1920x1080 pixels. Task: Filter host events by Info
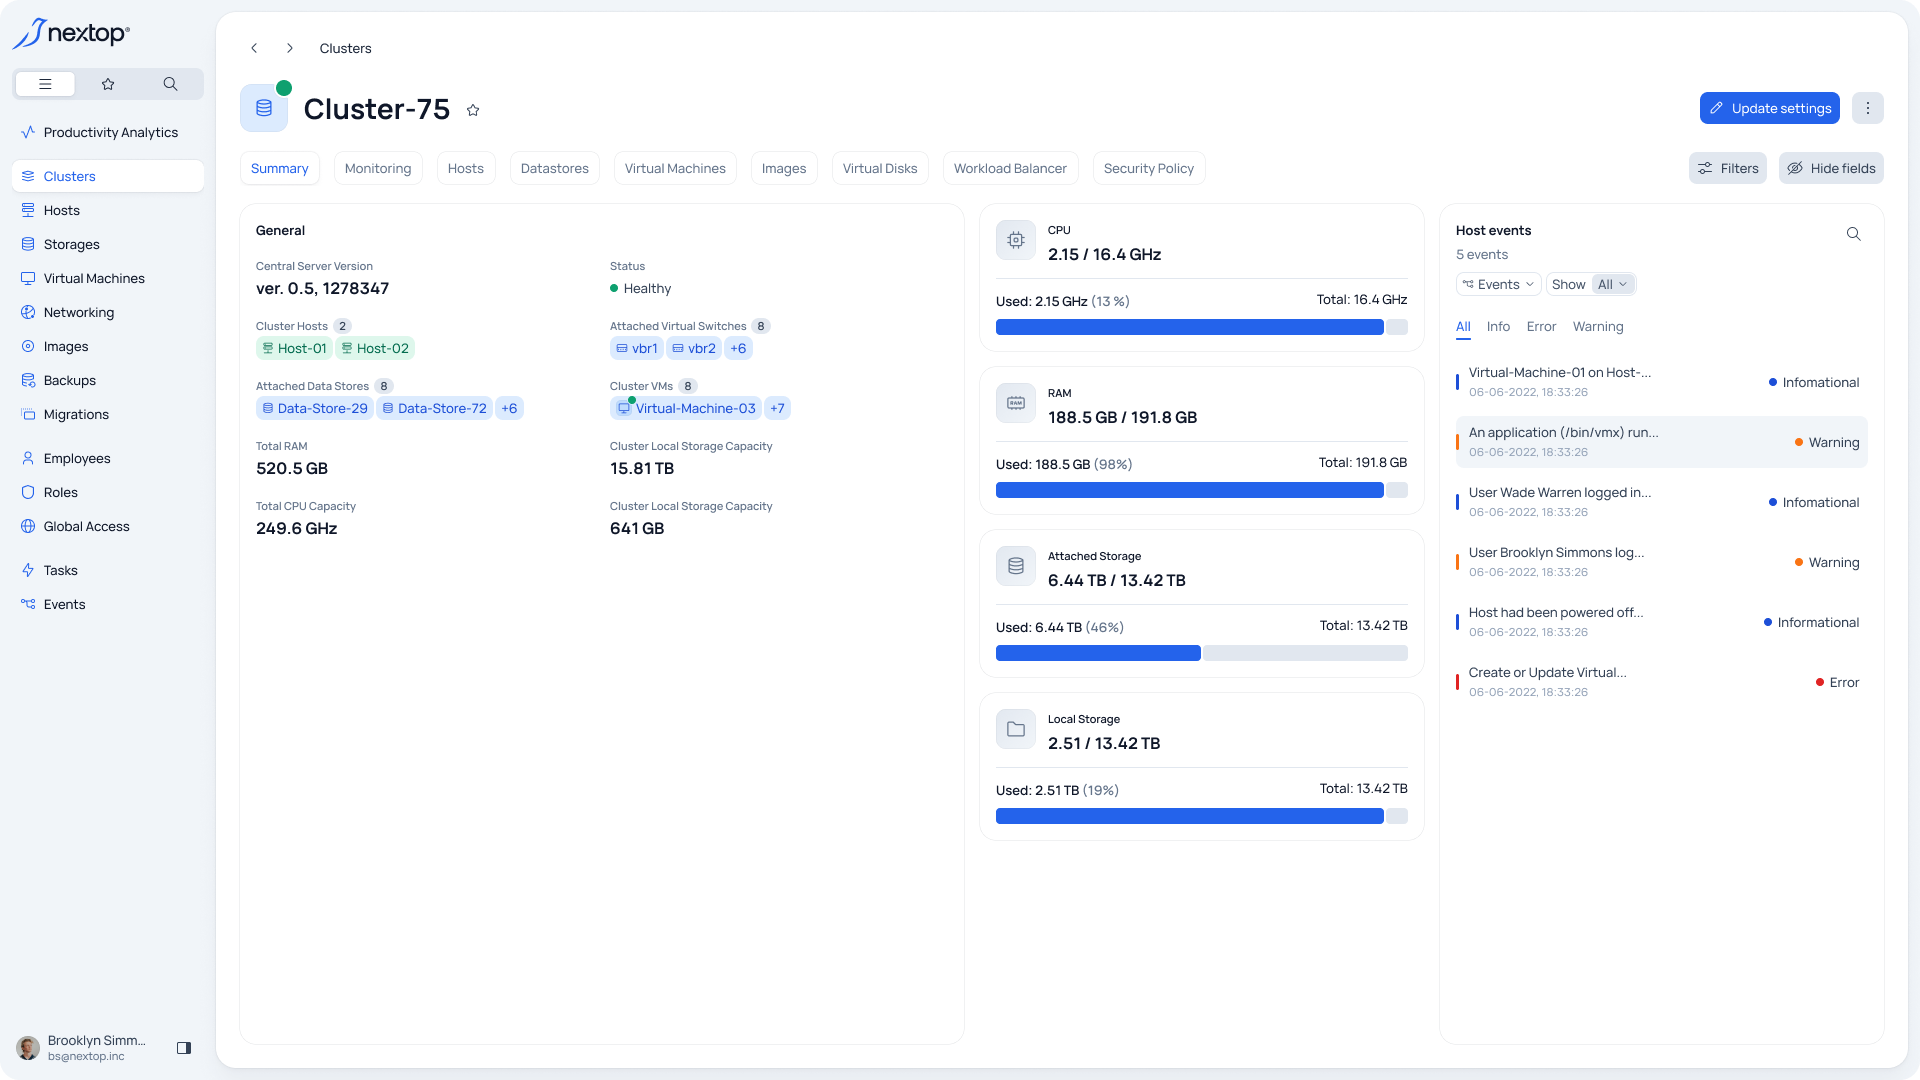tap(1498, 327)
